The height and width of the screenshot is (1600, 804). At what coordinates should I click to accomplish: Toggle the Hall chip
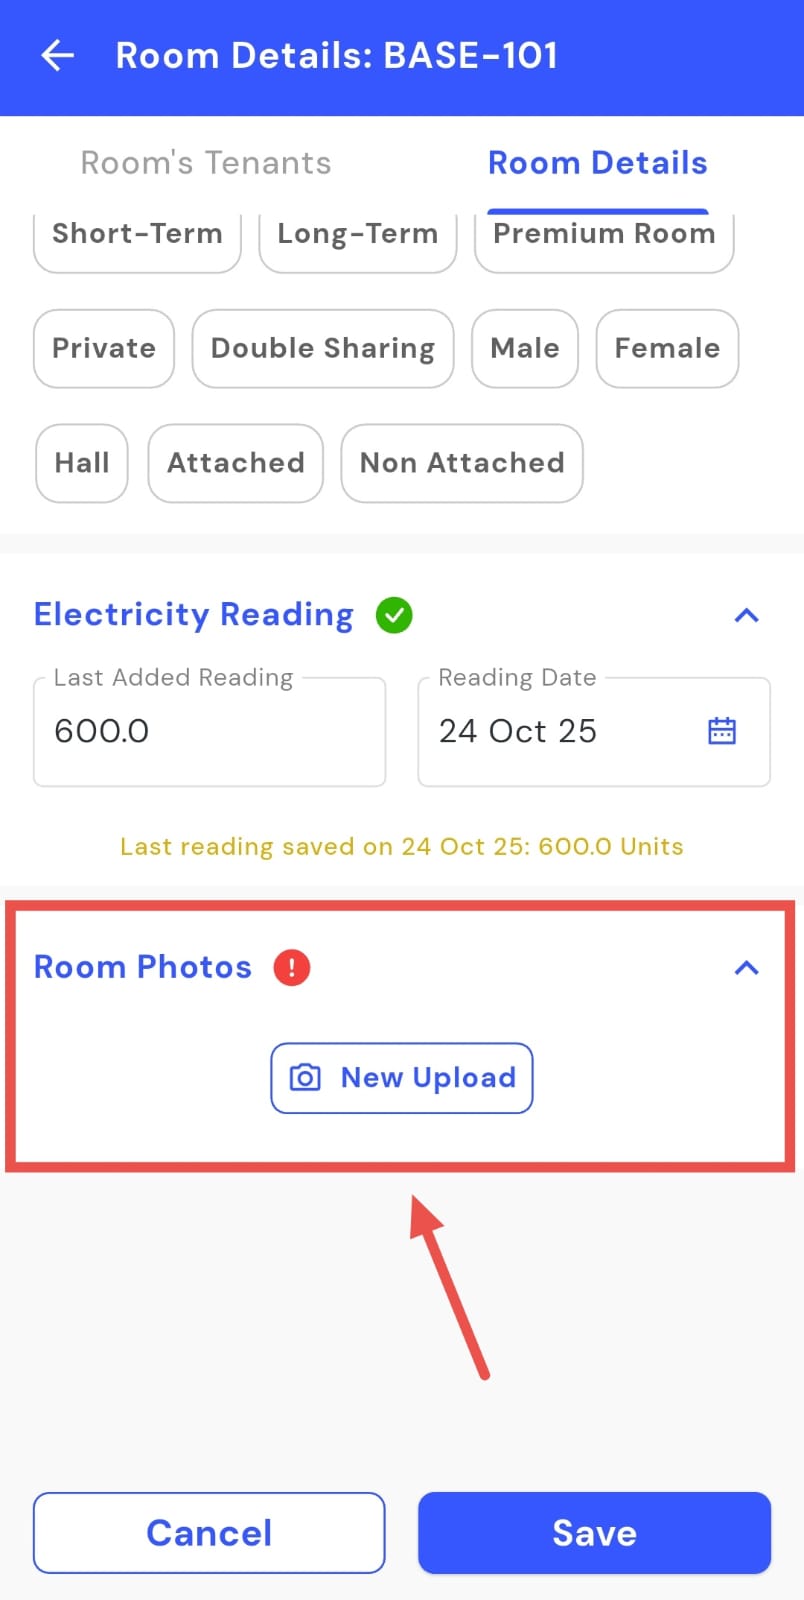pyautogui.click(x=82, y=463)
